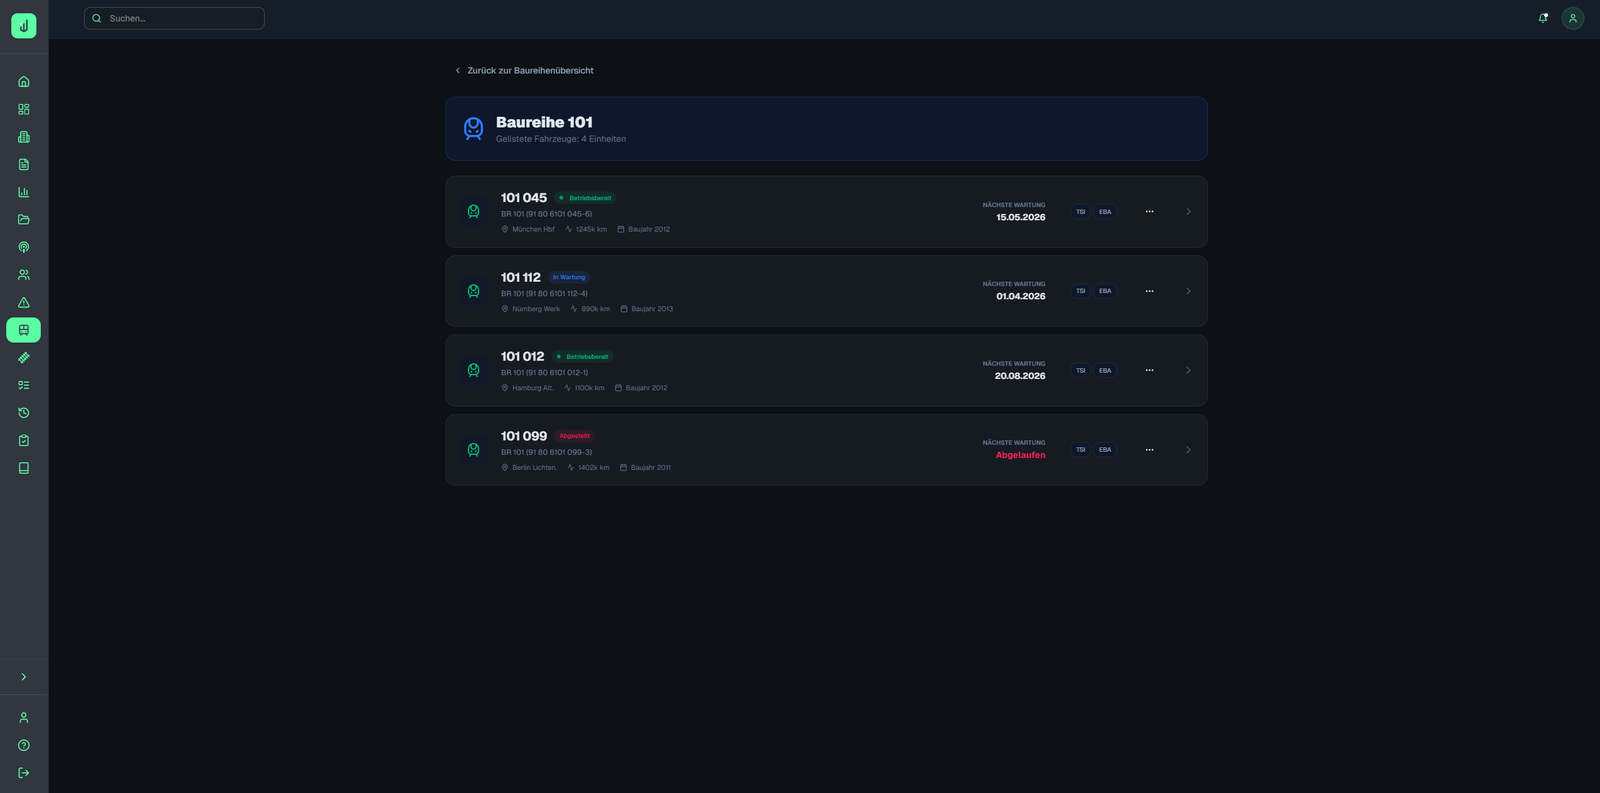The width and height of the screenshot is (1600, 793).
Task: Click the users group sidebar icon
Action: click(24, 275)
